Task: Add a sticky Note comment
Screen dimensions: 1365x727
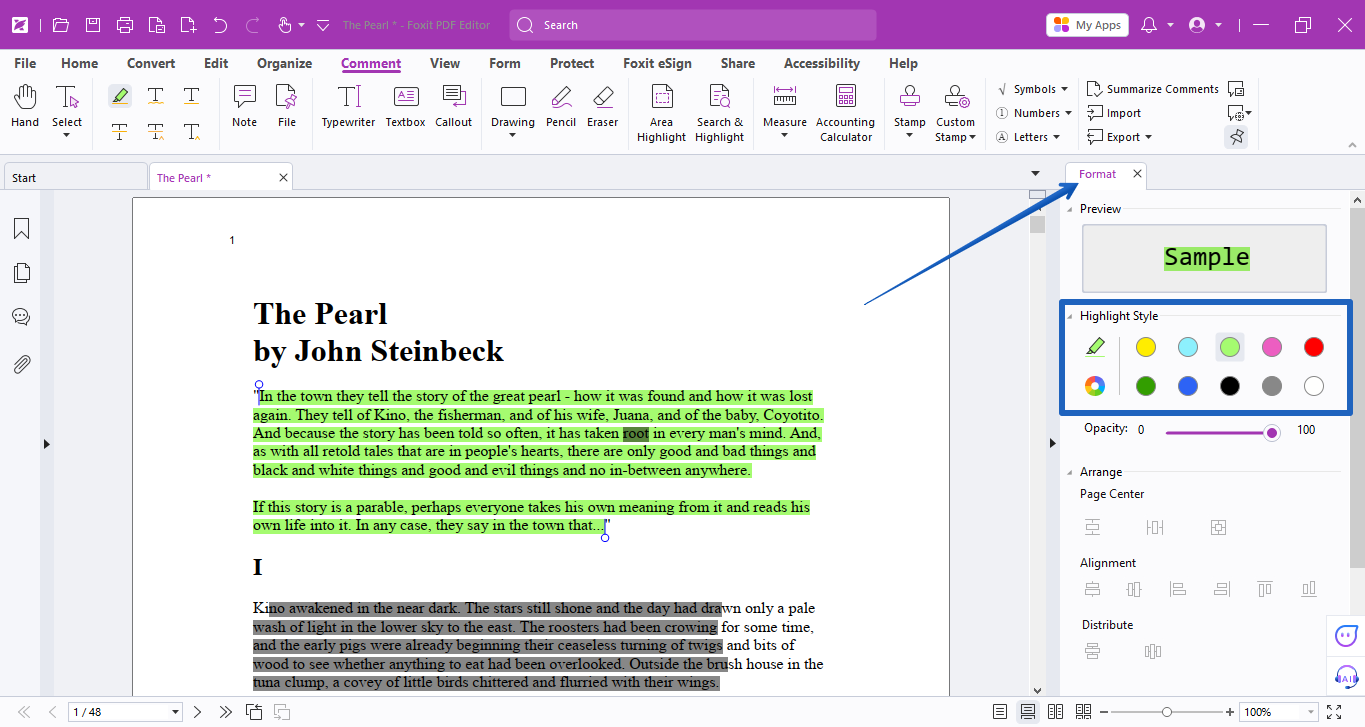Action: pos(244,107)
